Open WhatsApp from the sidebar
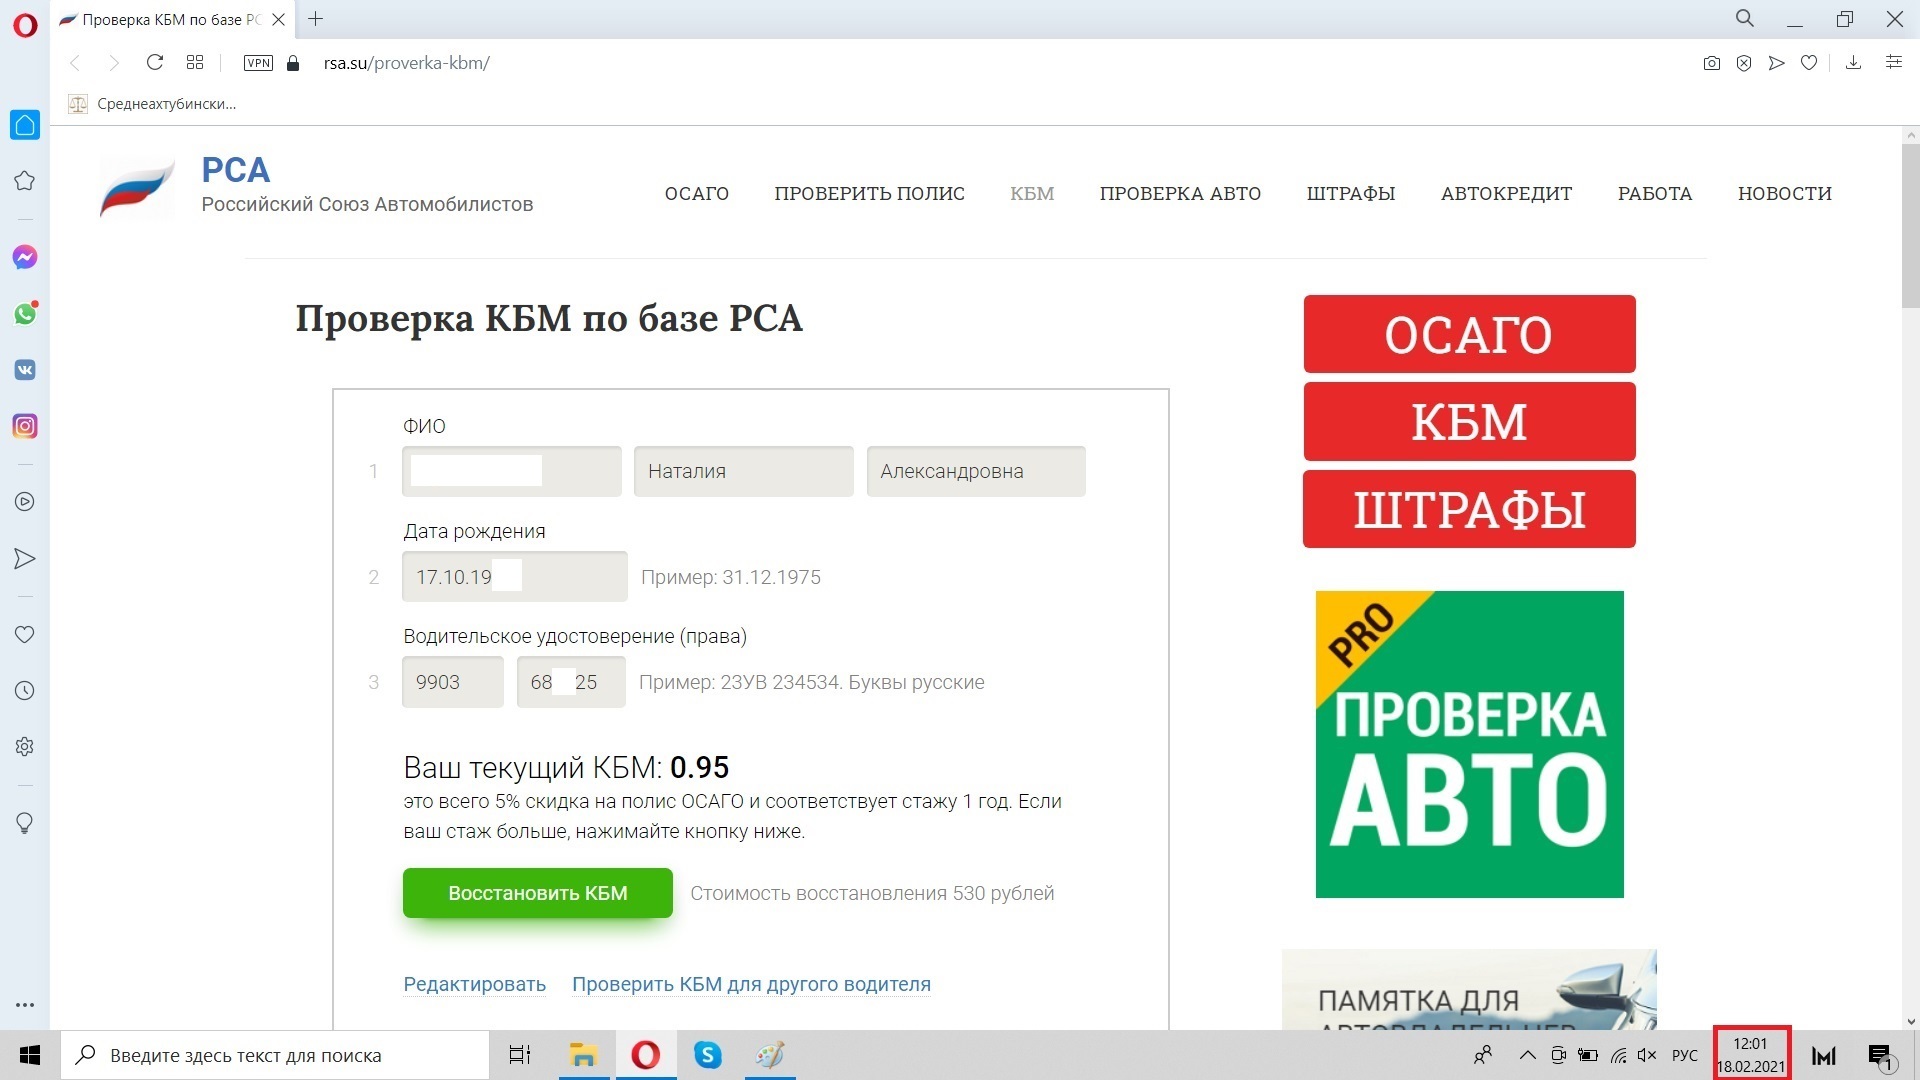The width and height of the screenshot is (1920, 1080). click(25, 314)
